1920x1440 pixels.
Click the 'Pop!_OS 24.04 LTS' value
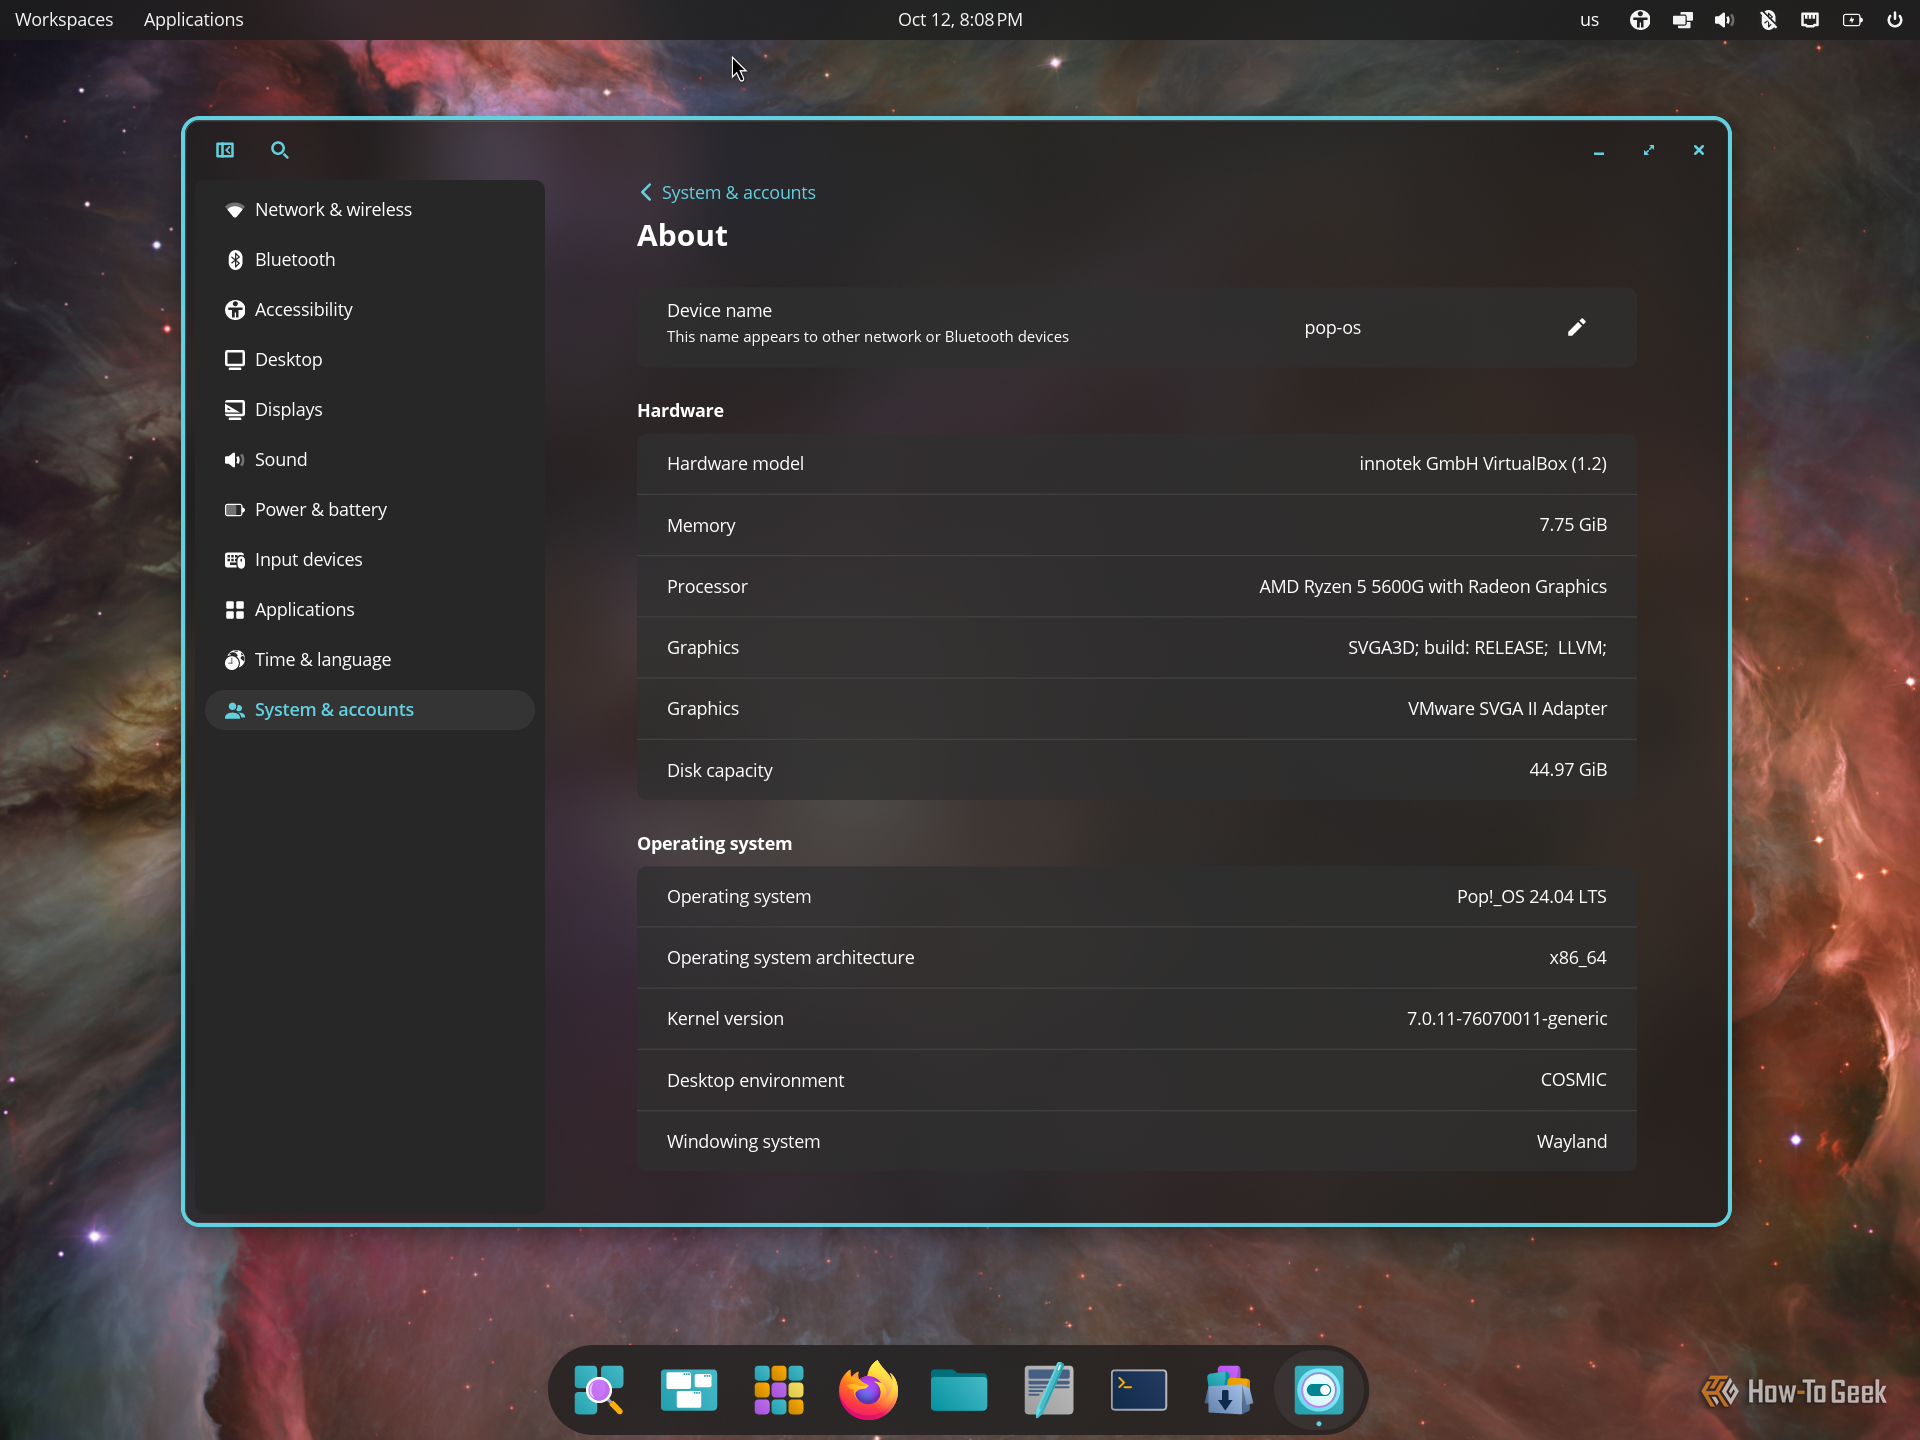pyautogui.click(x=1531, y=897)
